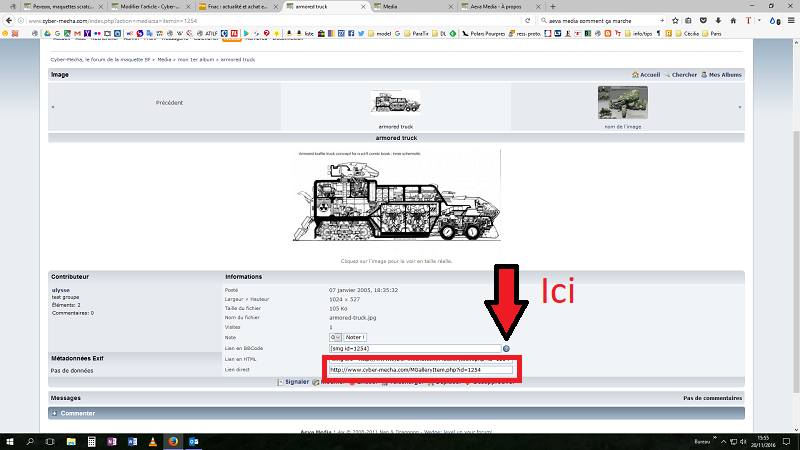Open the model bookmarks folder

[379, 34]
